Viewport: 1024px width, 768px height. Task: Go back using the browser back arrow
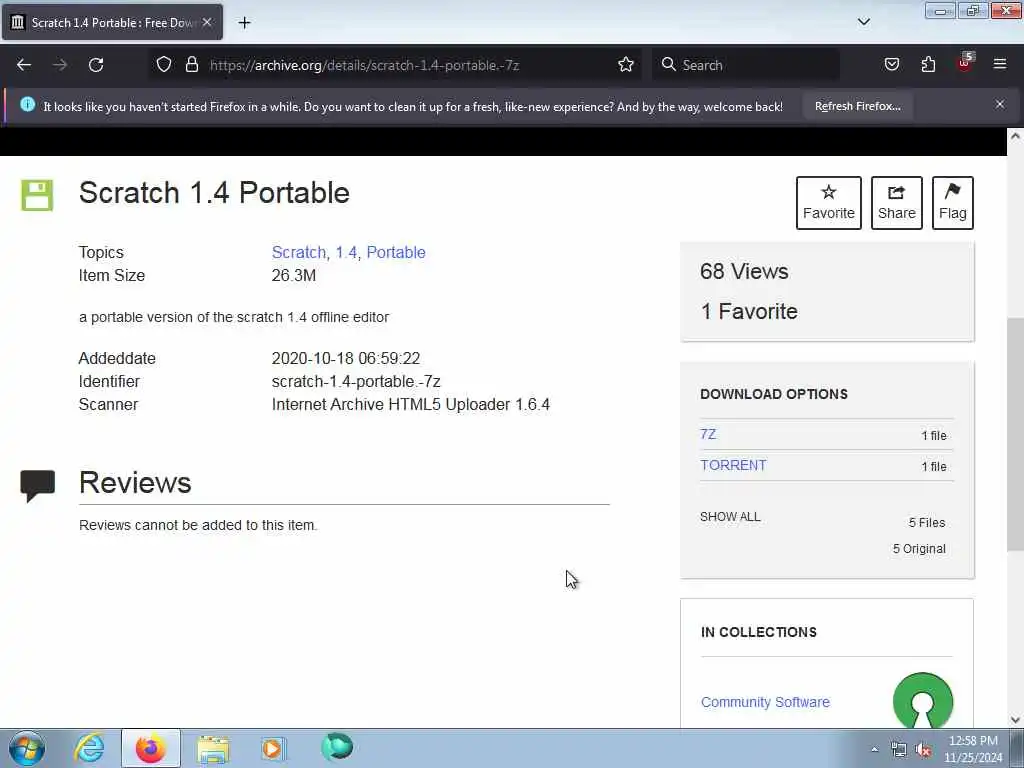24,65
